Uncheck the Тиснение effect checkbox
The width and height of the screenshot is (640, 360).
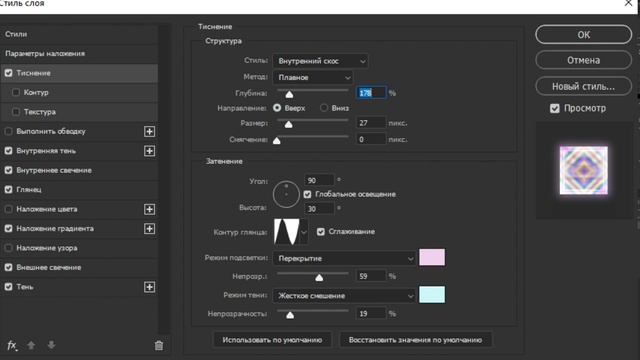click(x=9, y=73)
